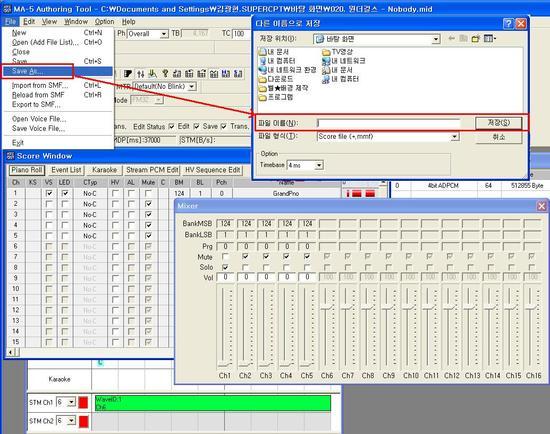Open the Edit menu

[x=29, y=22]
